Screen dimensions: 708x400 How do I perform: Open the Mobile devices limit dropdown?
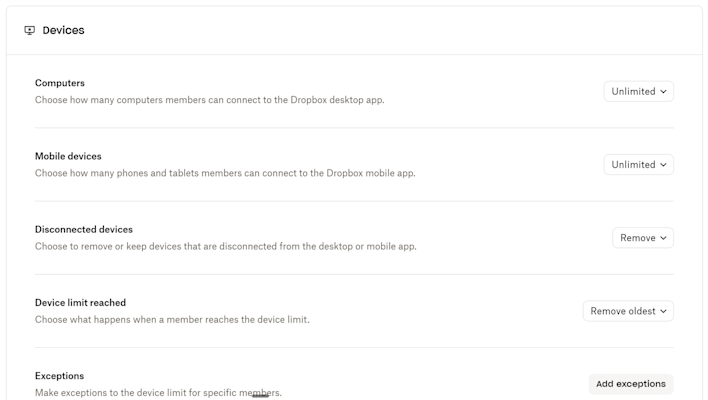click(638, 164)
